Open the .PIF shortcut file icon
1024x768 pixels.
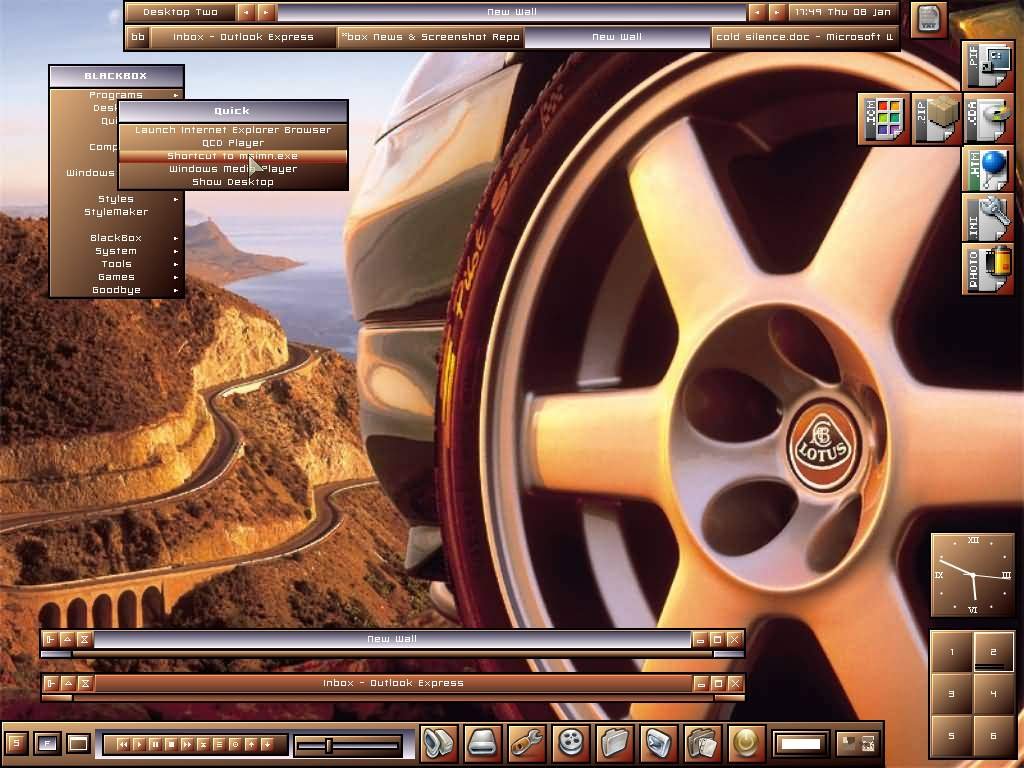pyautogui.click(x=987, y=65)
